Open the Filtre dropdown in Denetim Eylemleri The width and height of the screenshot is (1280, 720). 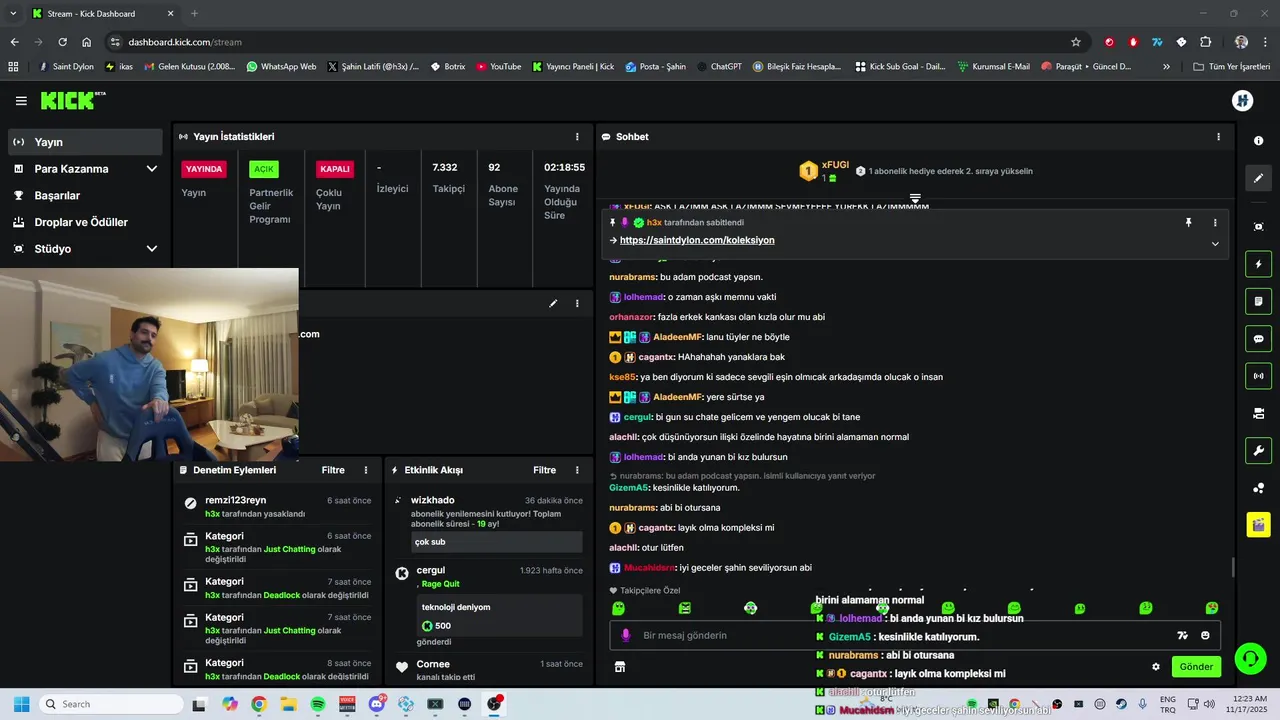click(x=333, y=470)
